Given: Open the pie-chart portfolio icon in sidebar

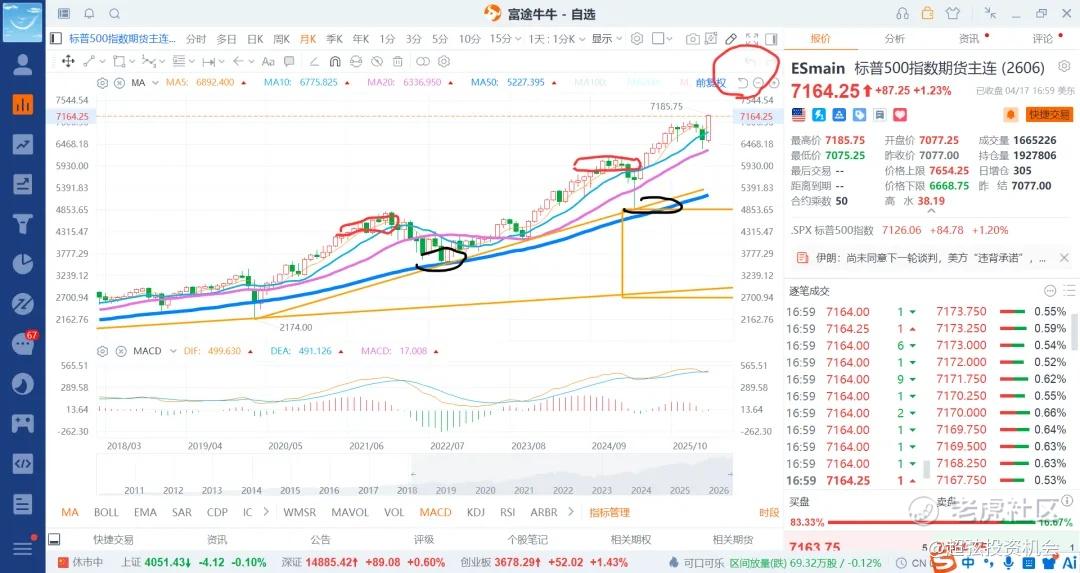Looking at the screenshot, I should click(x=23, y=264).
